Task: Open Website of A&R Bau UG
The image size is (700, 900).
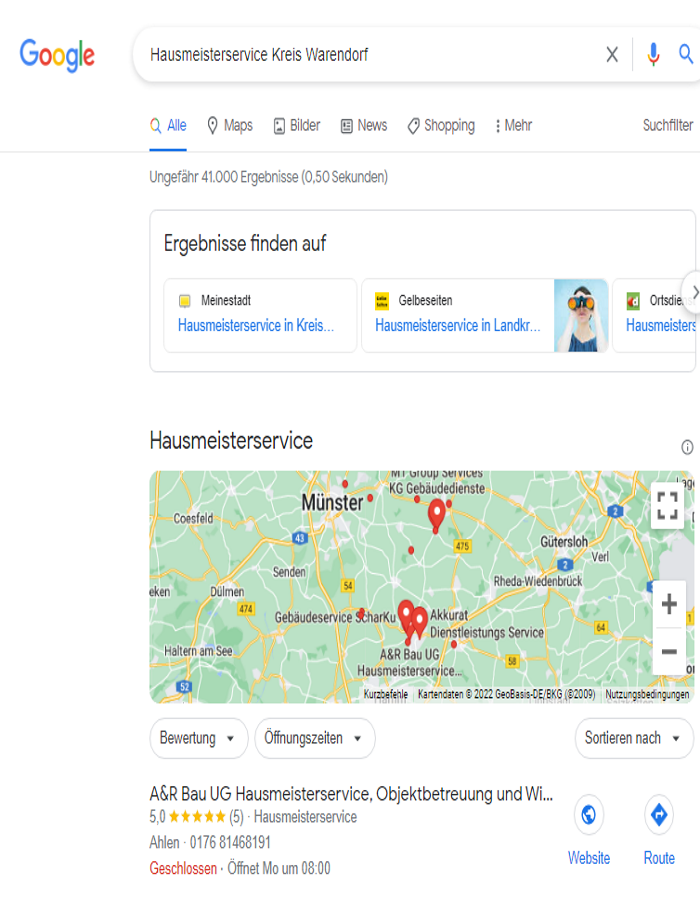Action: point(589,830)
